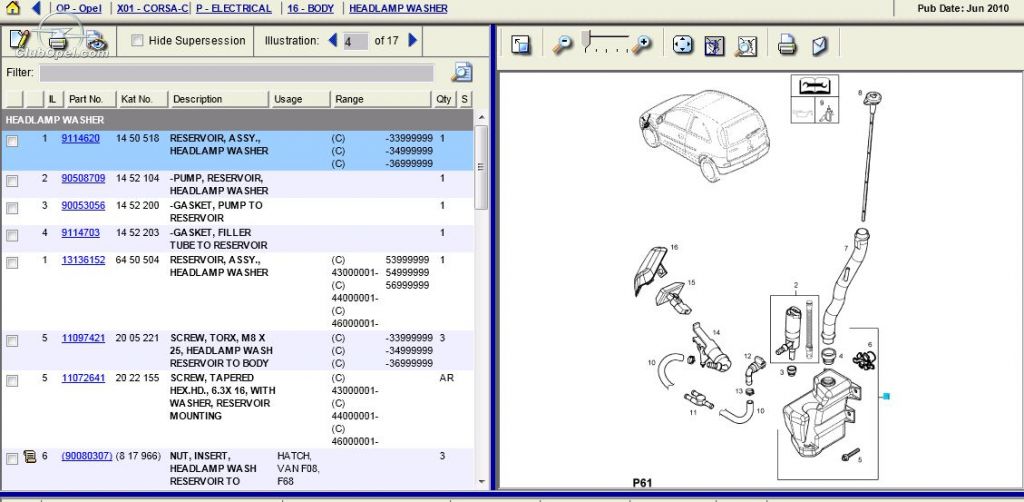Check the box for part 13136152
The height and width of the screenshot is (502, 1024).
pos(12,262)
